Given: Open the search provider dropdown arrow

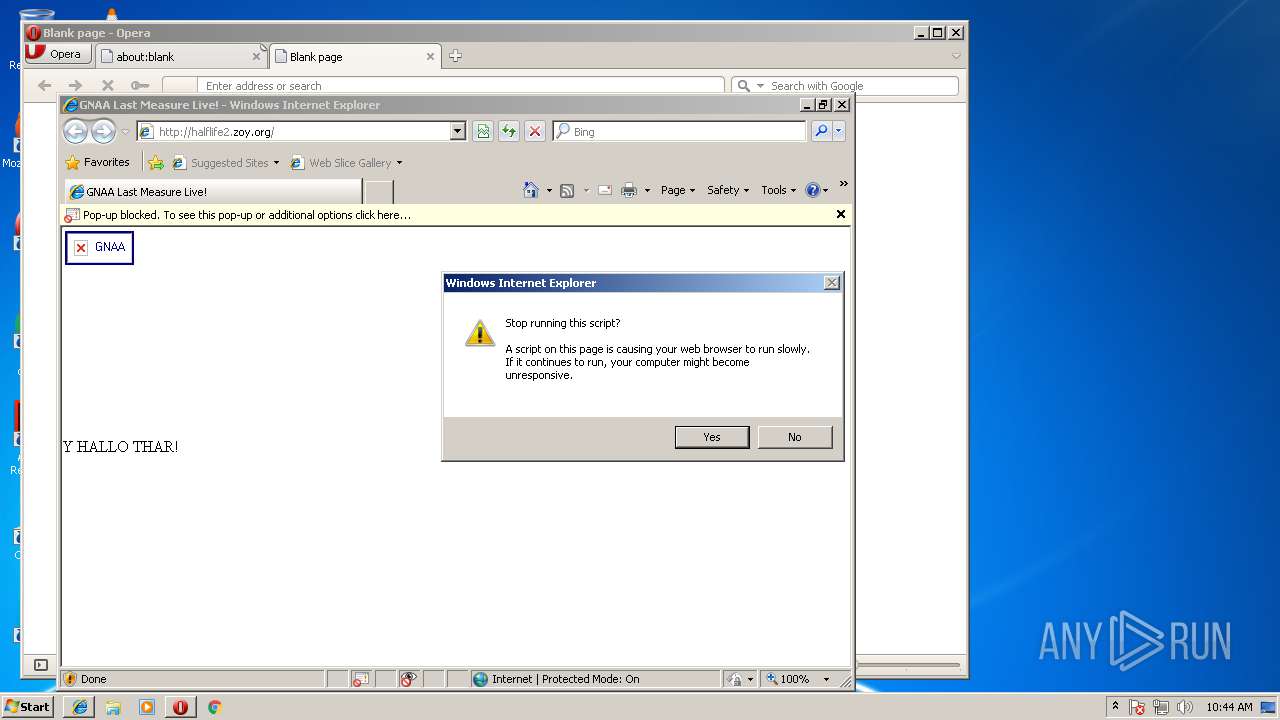Looking at the screenshot, I should point(839,131).
